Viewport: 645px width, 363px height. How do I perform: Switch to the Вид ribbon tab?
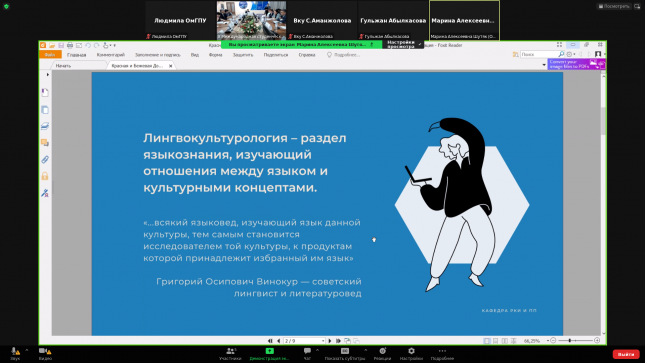coord(195,55)
